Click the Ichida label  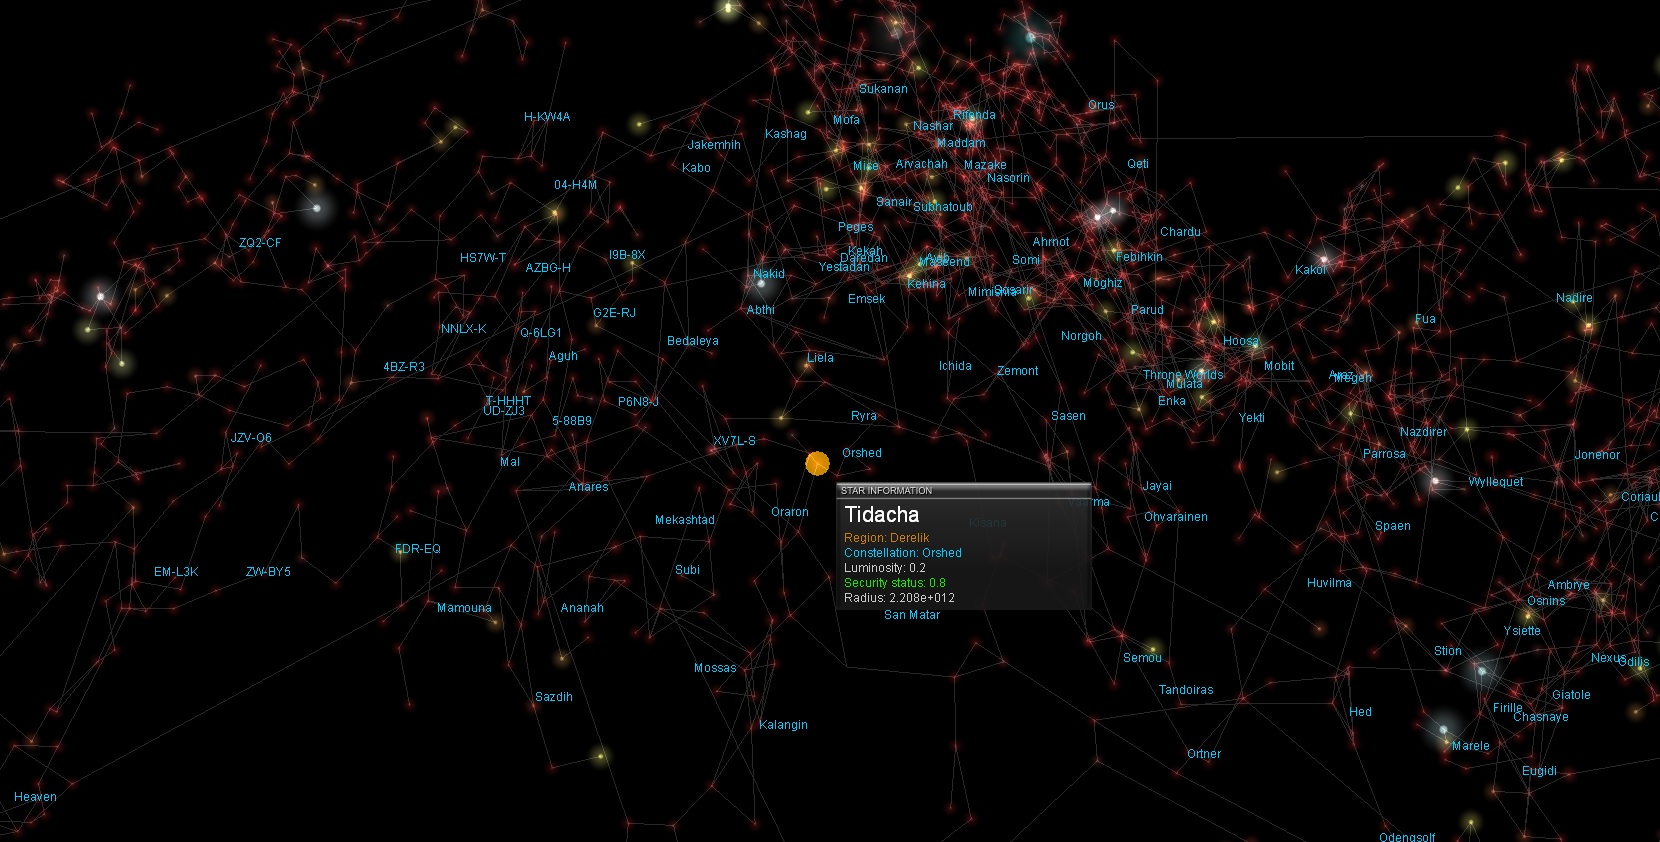955,366
